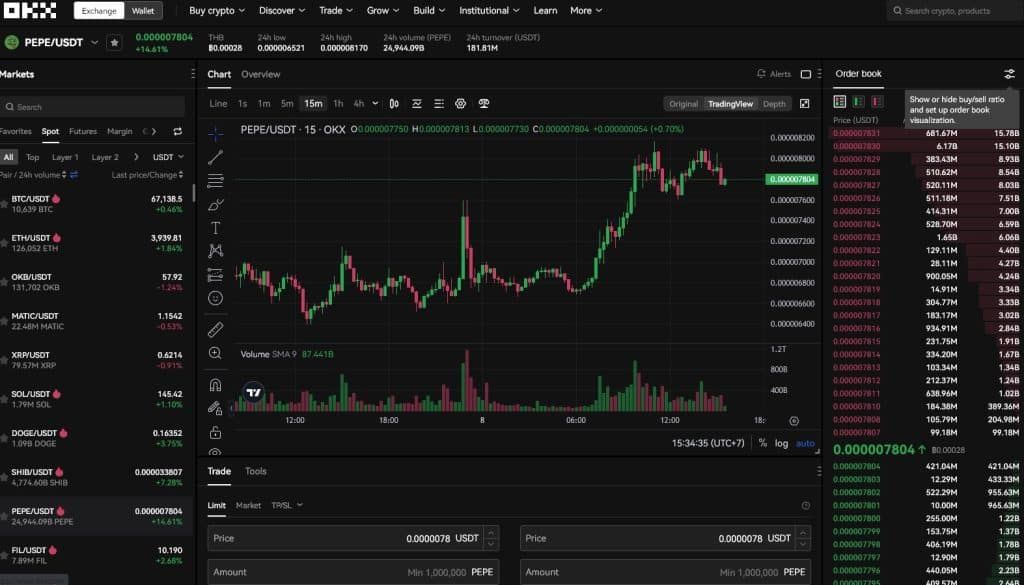The image size is (1024, 585).
Task: Click the left Price input field
Action: 353,539
